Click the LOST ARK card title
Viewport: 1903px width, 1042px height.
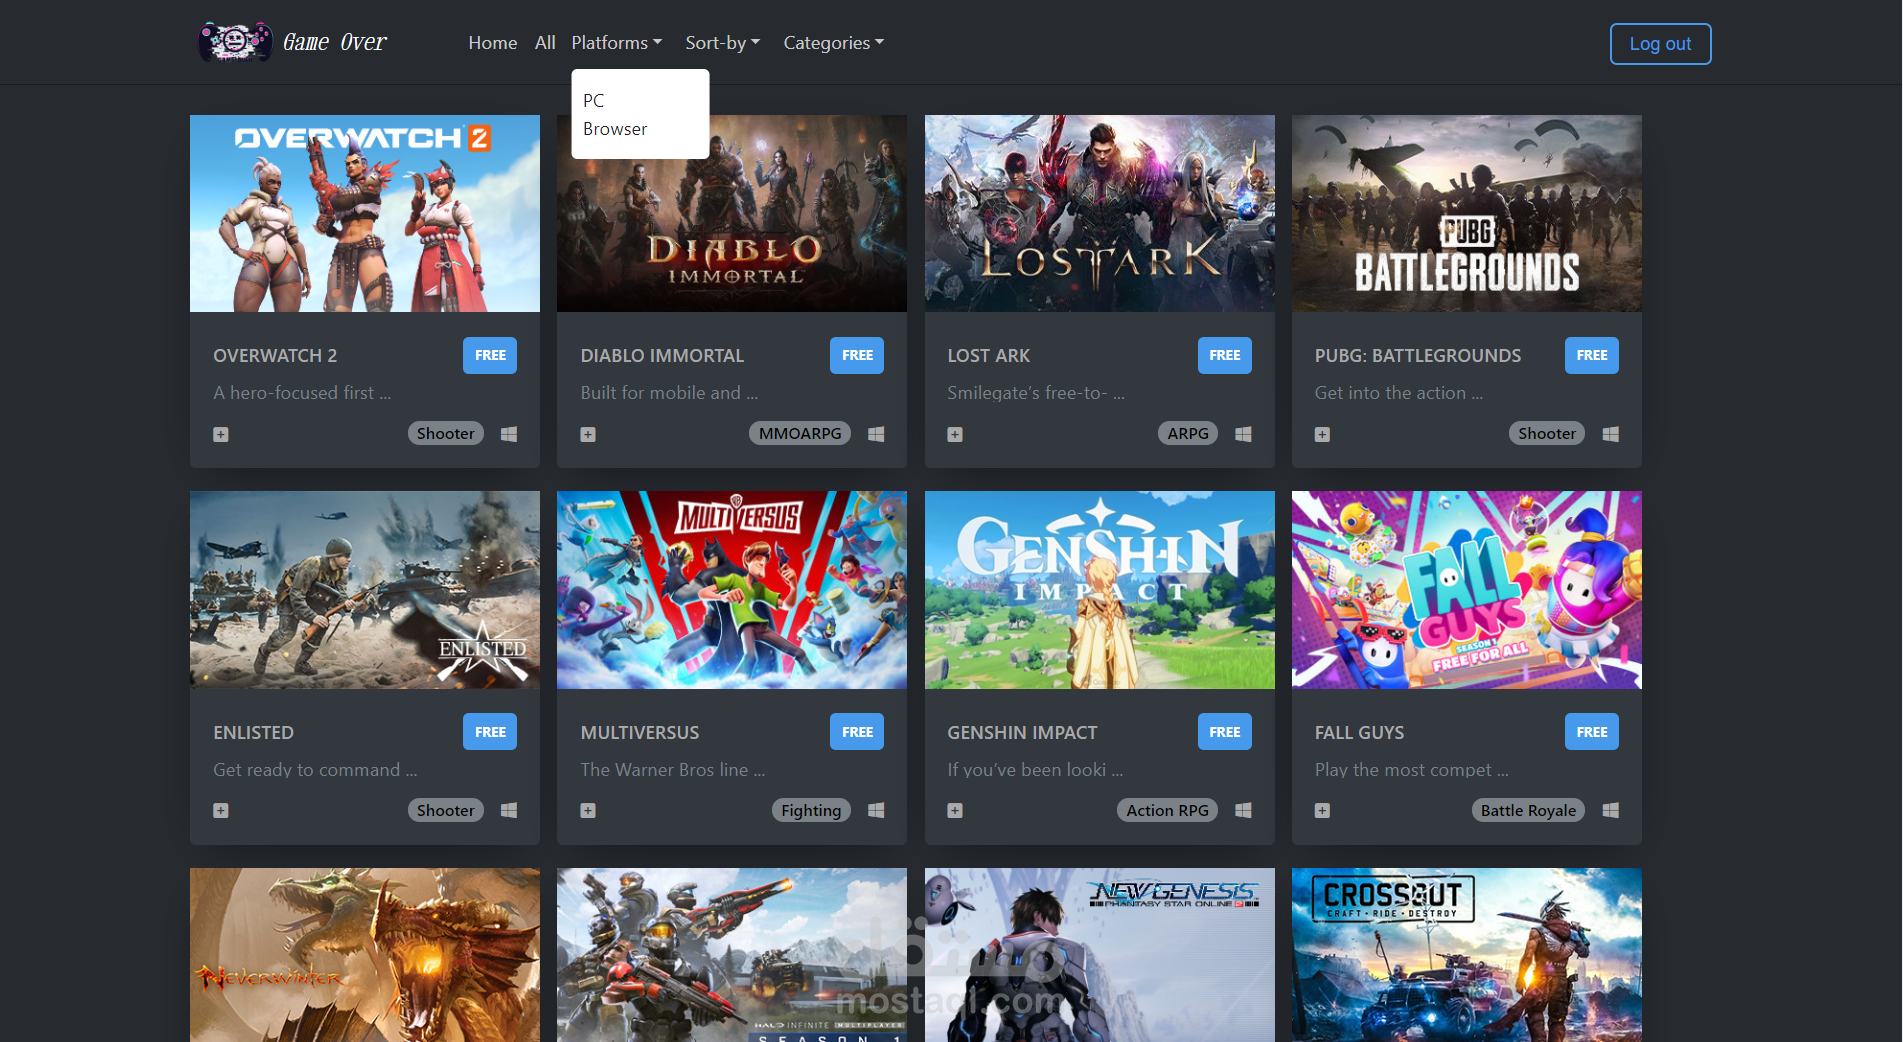click(x=988, y=356)
